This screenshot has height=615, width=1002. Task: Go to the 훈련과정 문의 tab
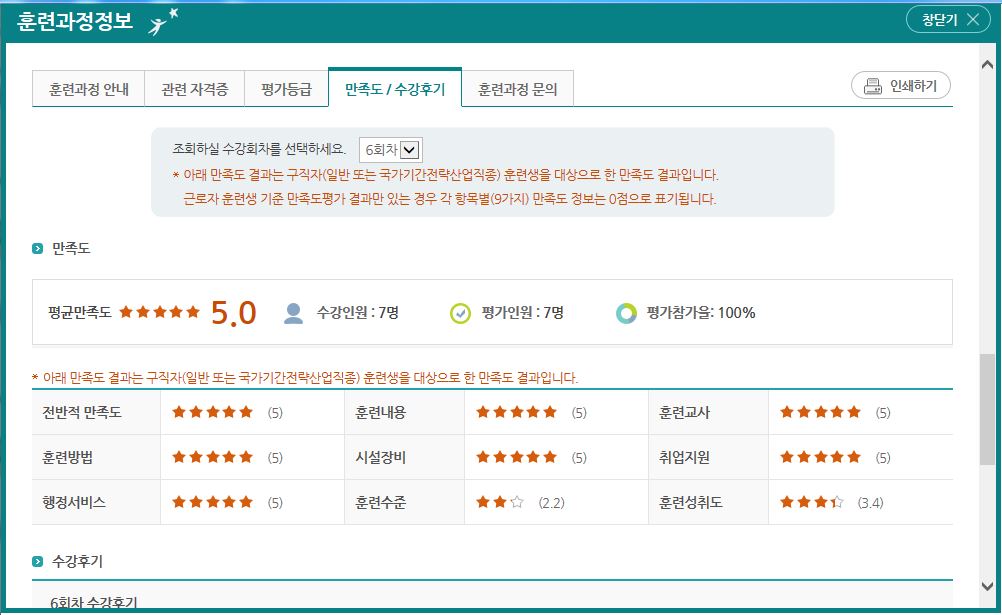click(x=517, y=89)
